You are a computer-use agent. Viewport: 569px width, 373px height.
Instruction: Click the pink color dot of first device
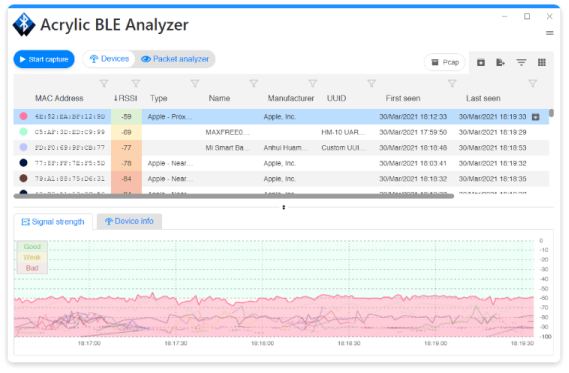[x=24, y=116]
